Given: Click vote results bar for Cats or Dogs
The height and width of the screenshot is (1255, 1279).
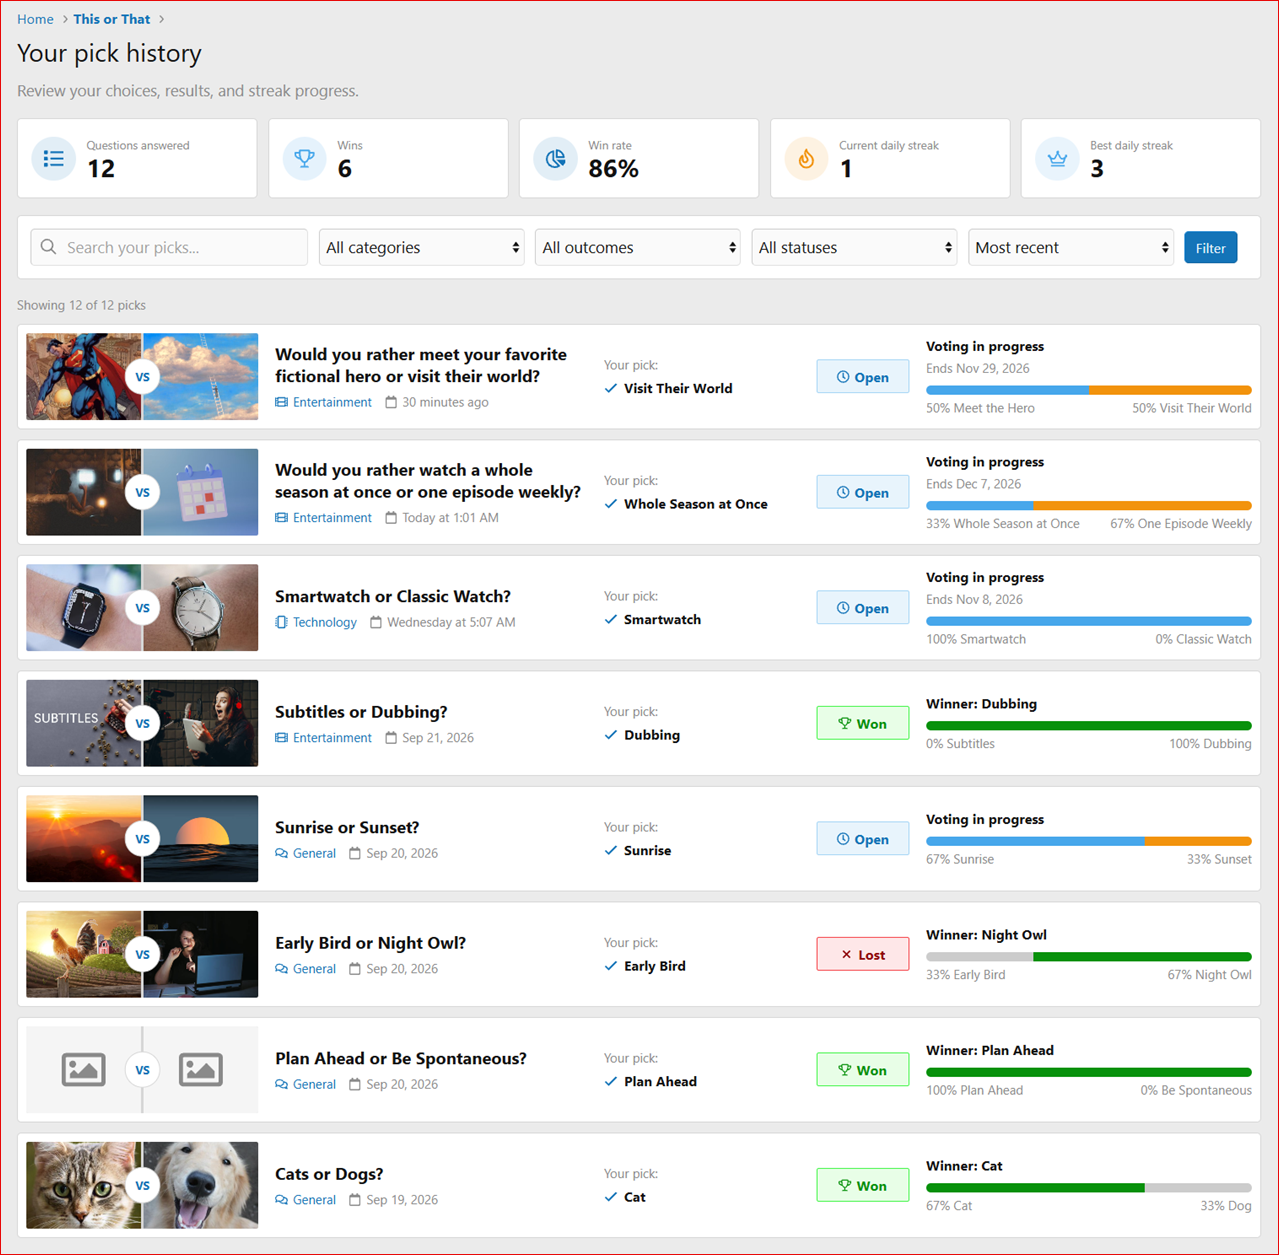Looking at the screenshot, I should click(1089, 1188).
